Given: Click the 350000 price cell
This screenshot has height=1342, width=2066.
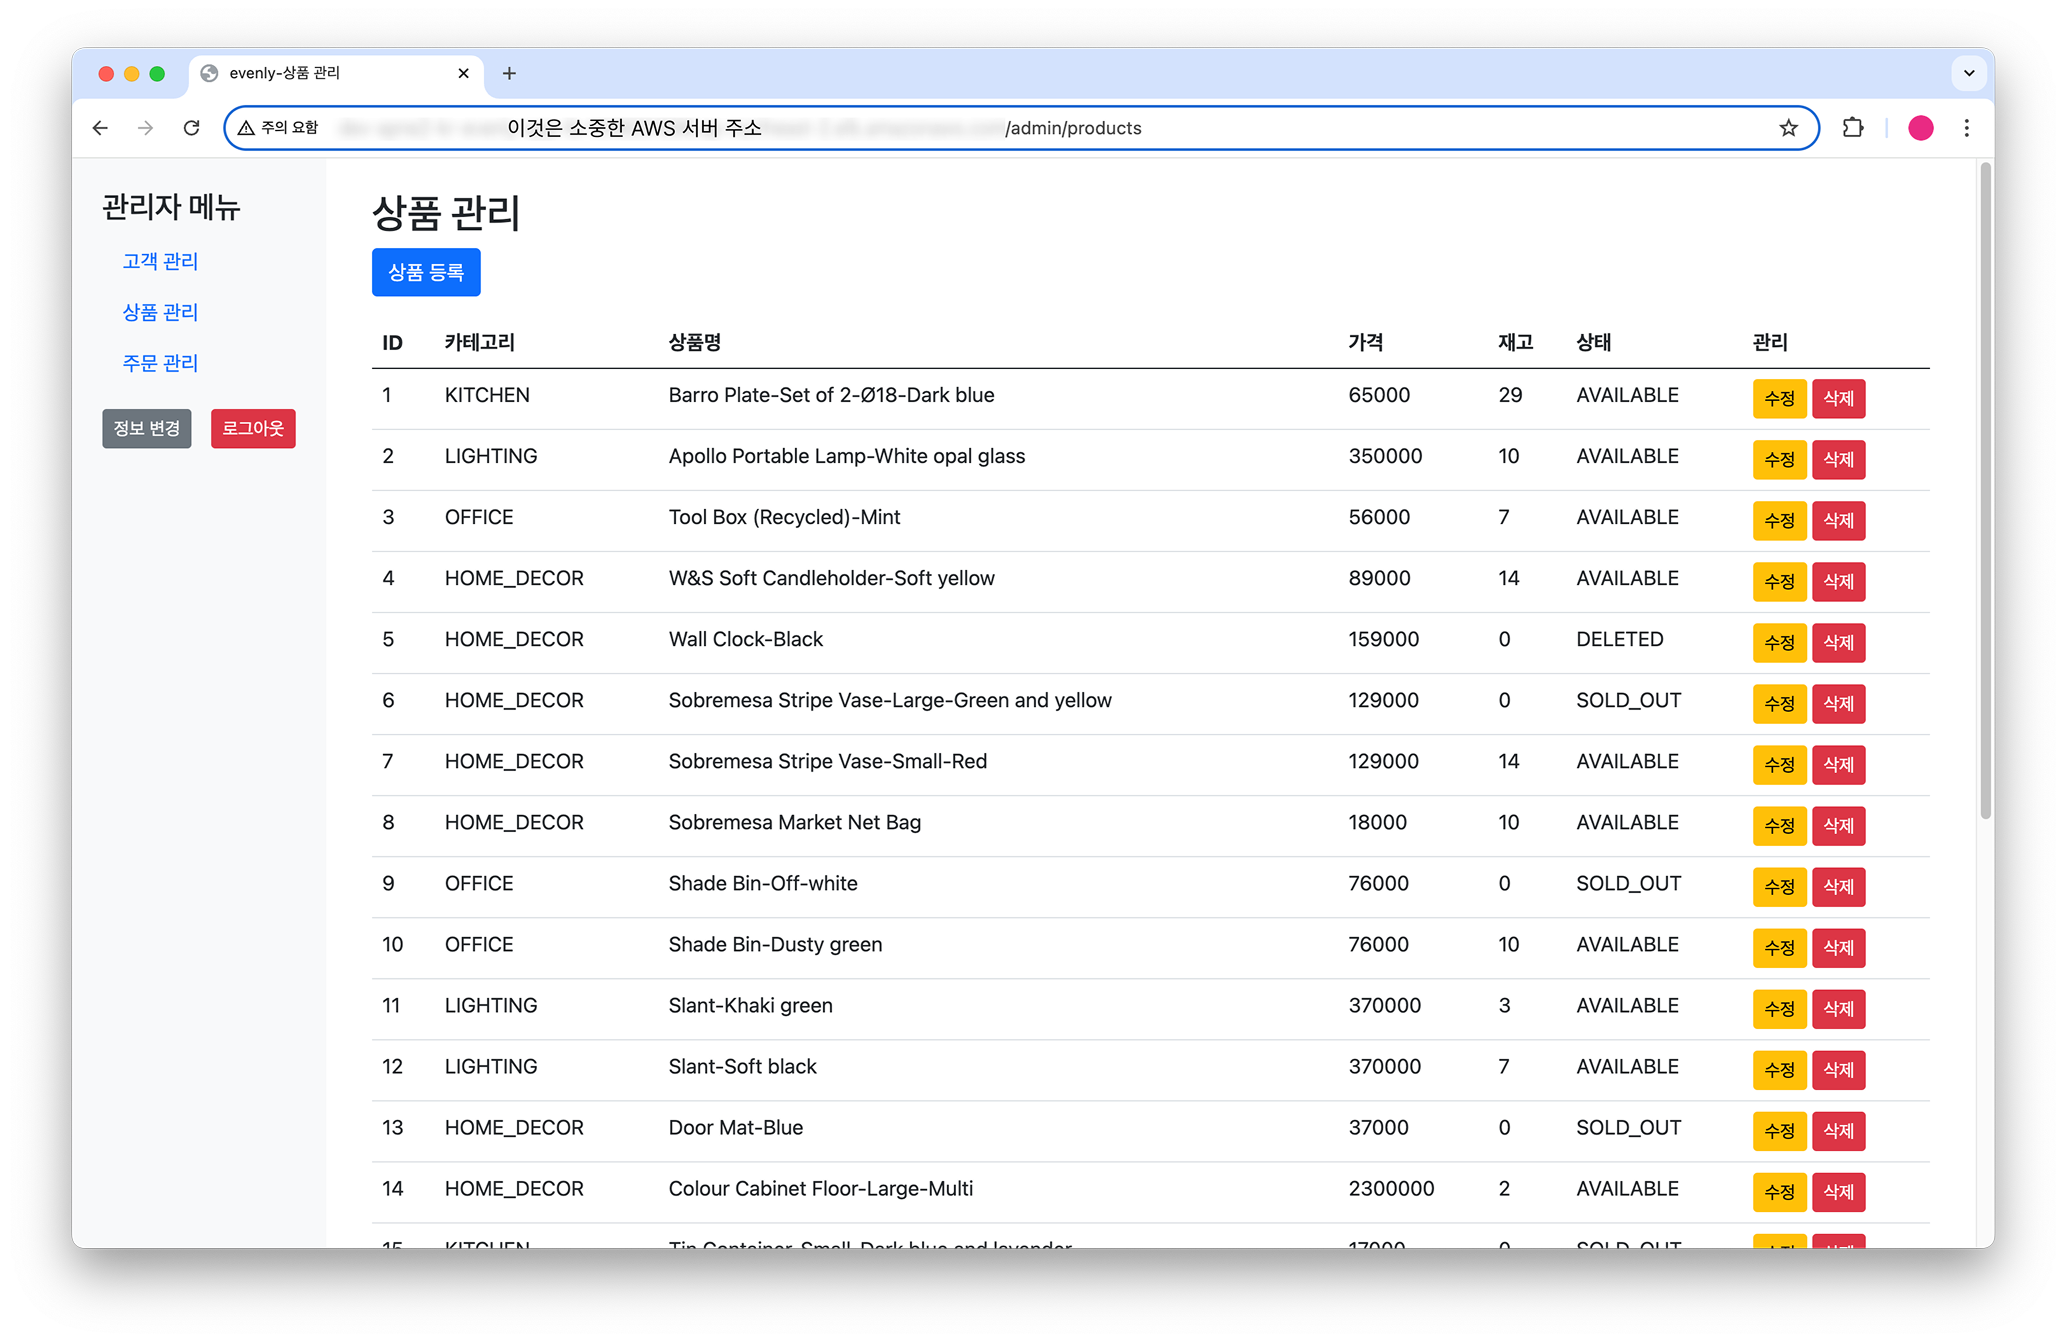Looking at the screenshot, I should tap(1385, 456).
